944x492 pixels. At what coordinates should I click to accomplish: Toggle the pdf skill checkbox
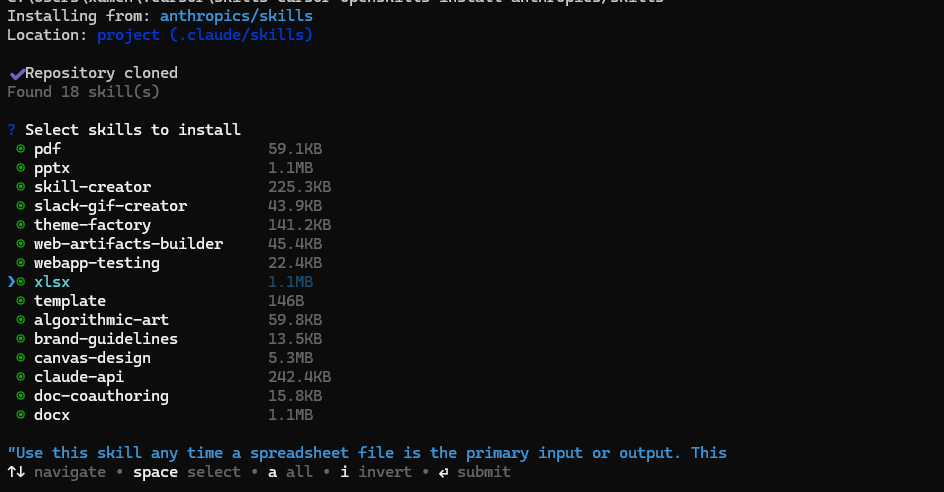tap(21, 149)
